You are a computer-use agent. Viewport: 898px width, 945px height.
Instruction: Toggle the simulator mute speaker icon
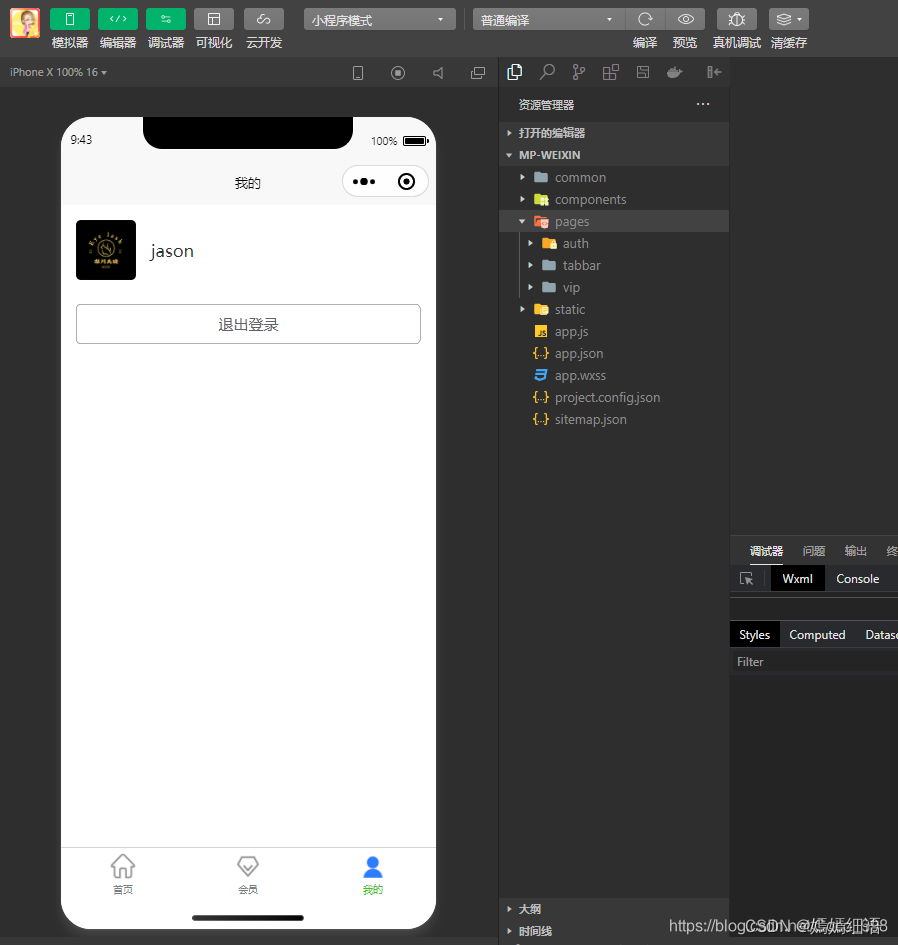438,73
